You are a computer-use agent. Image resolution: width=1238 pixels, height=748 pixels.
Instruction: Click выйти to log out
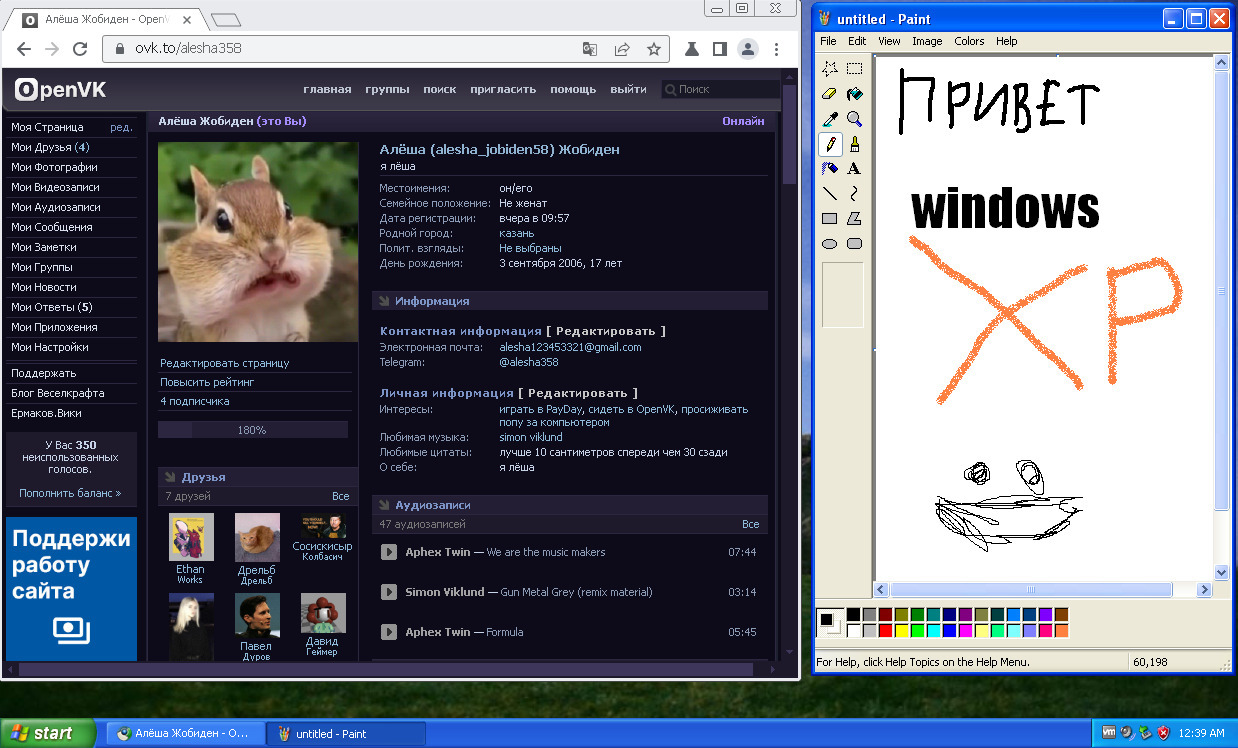tap(628, 89)
